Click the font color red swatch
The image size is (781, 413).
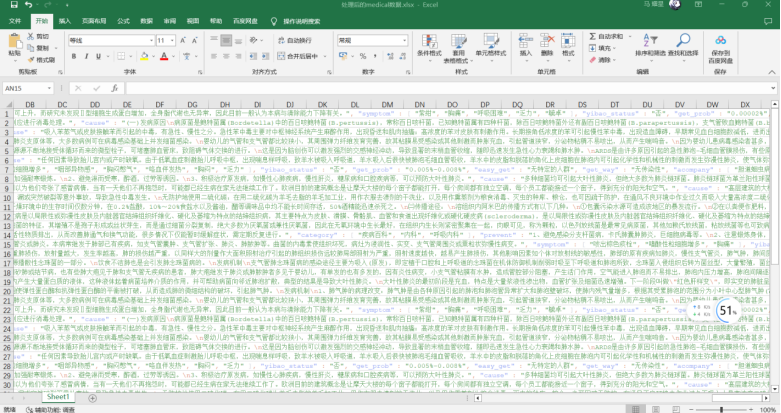[164, 57]
